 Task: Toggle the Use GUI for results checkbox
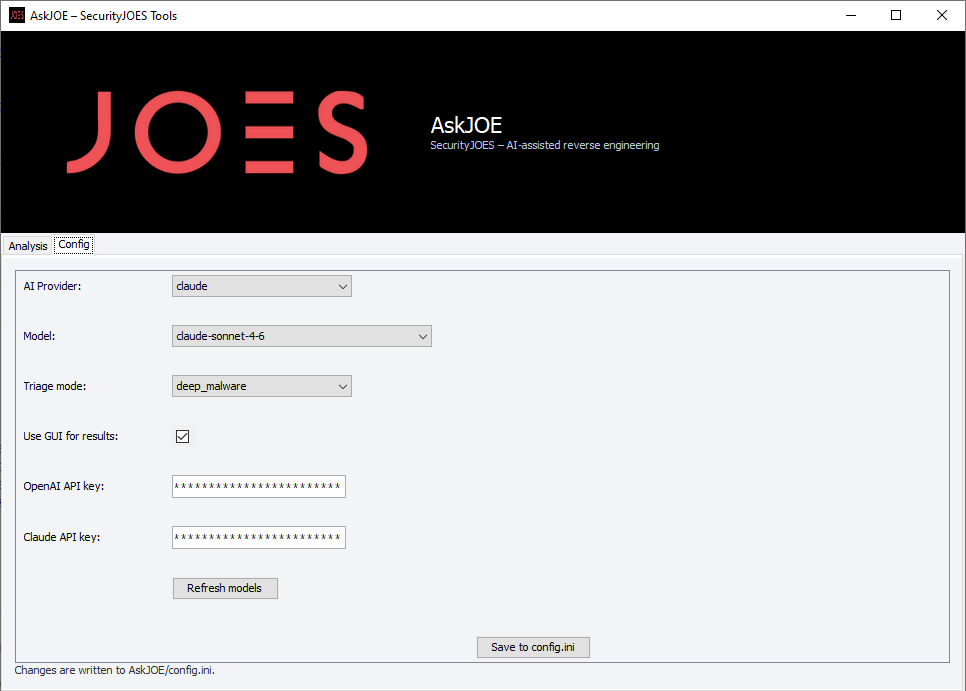(x=182, y=436)
